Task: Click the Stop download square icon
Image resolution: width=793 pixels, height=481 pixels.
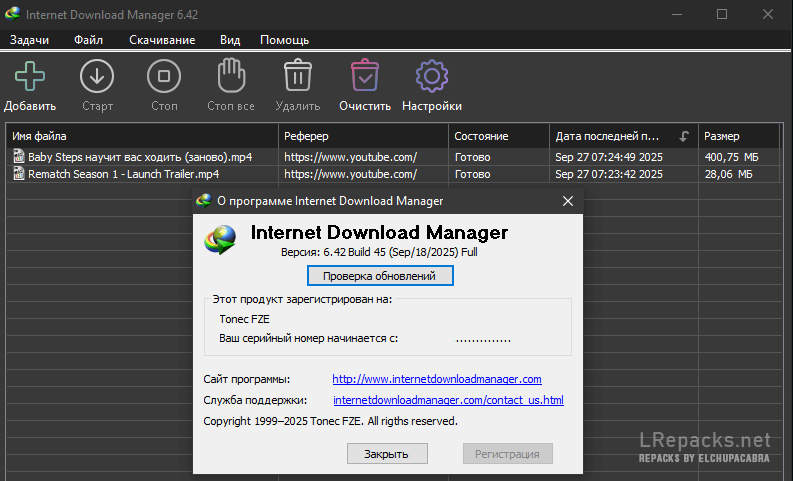Action: [x=163, y=76]
